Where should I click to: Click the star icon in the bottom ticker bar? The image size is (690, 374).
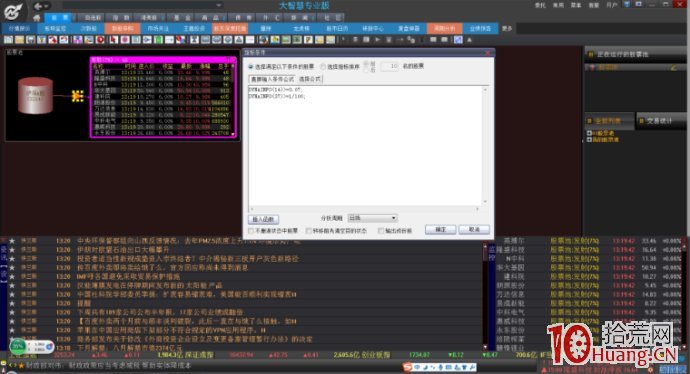21,365
